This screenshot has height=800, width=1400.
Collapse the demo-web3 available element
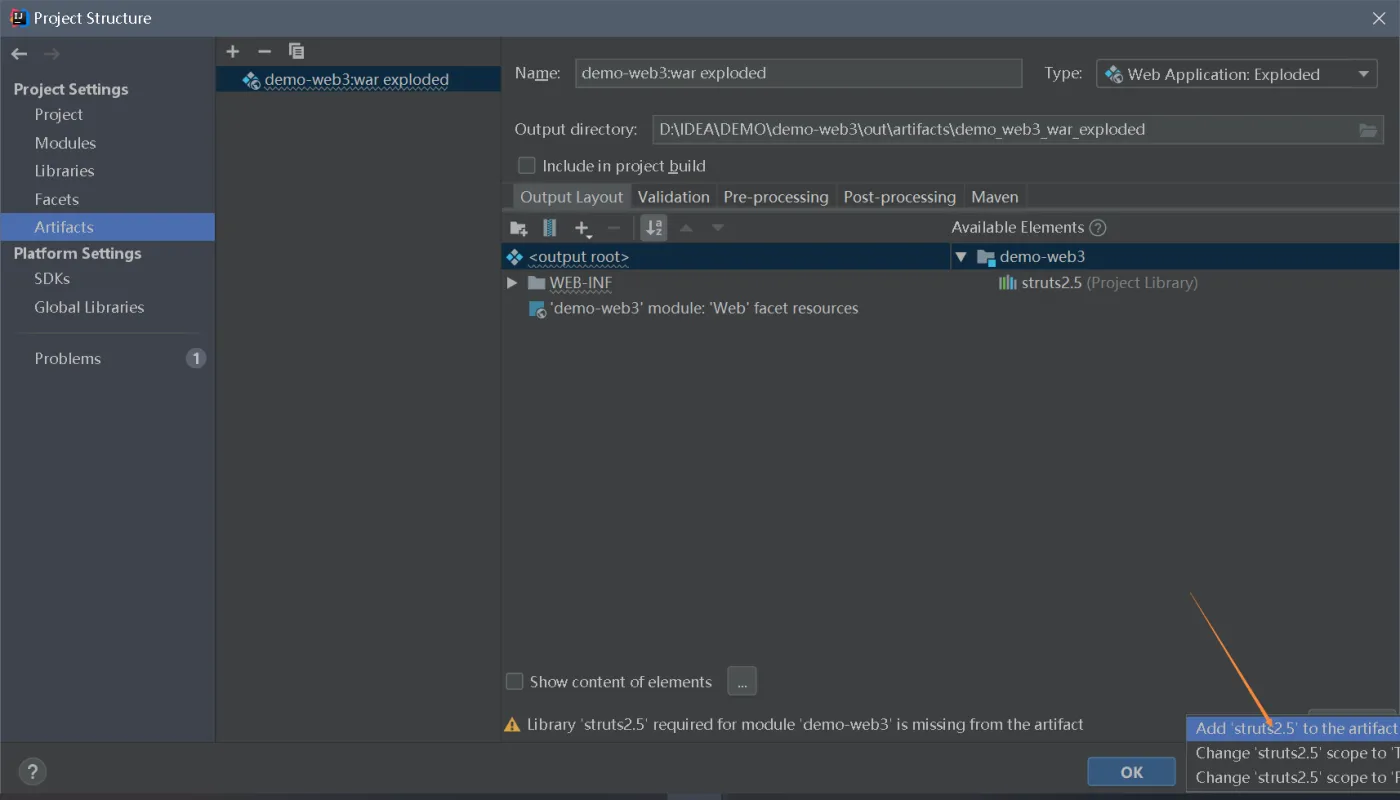961,257
